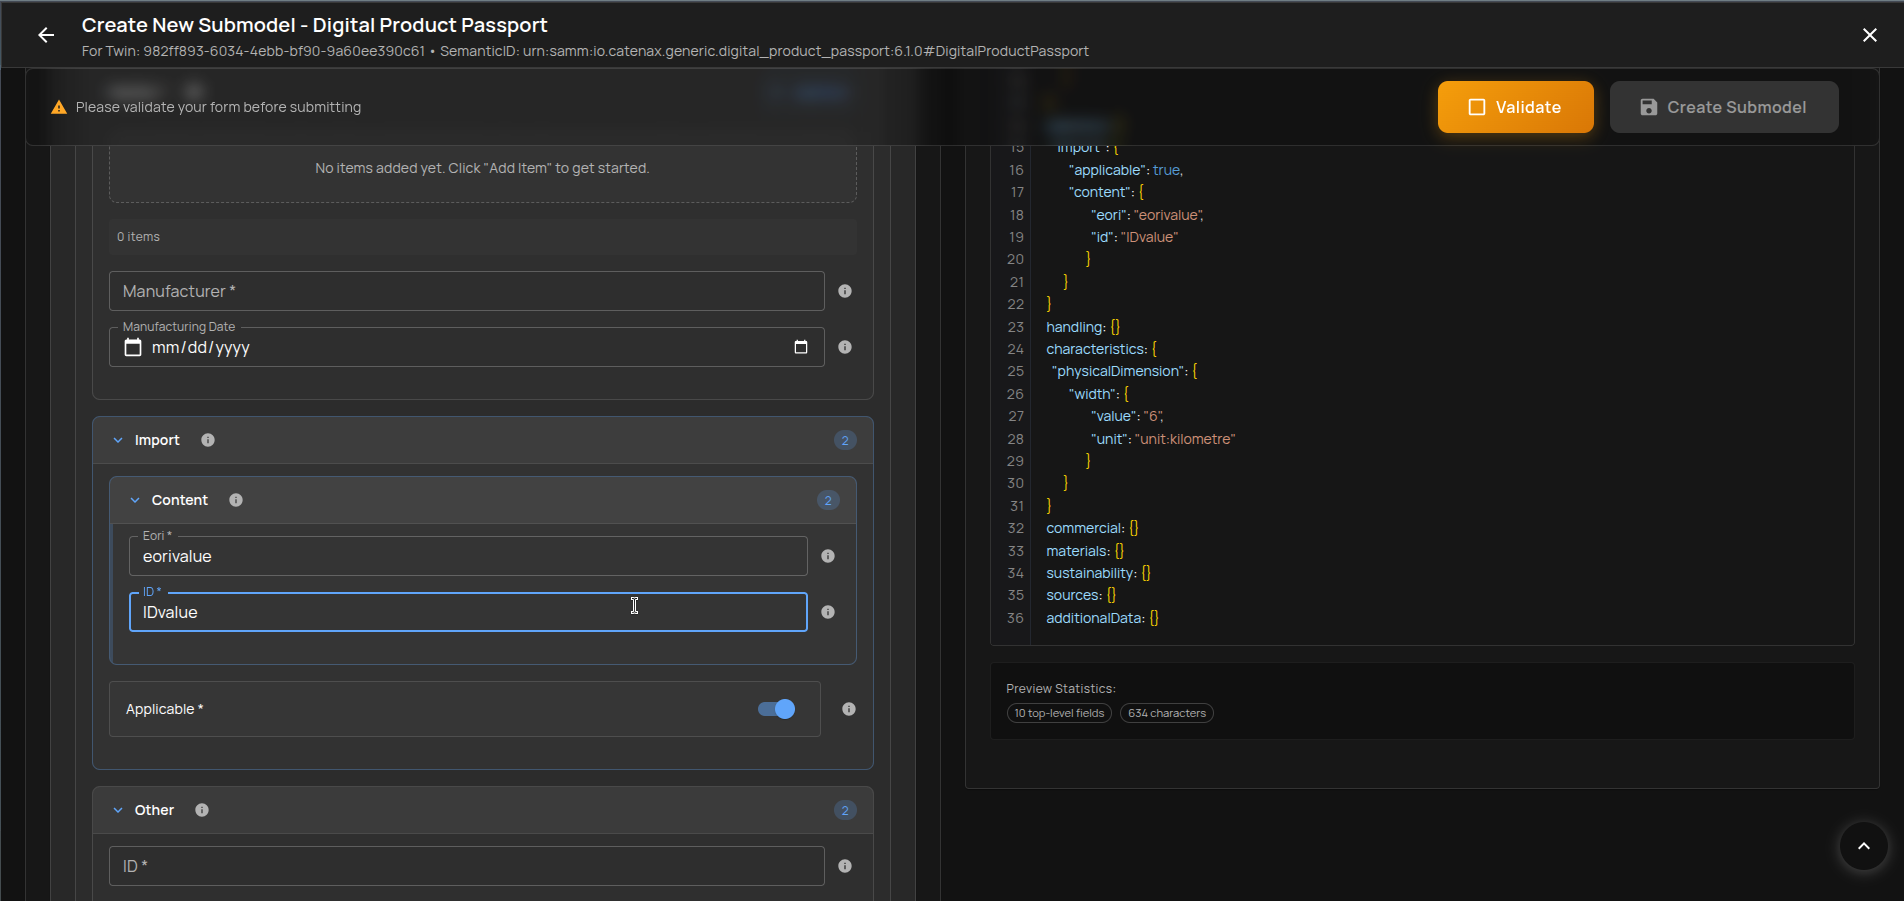Click info icon beside Eori field

click(828, 556)
